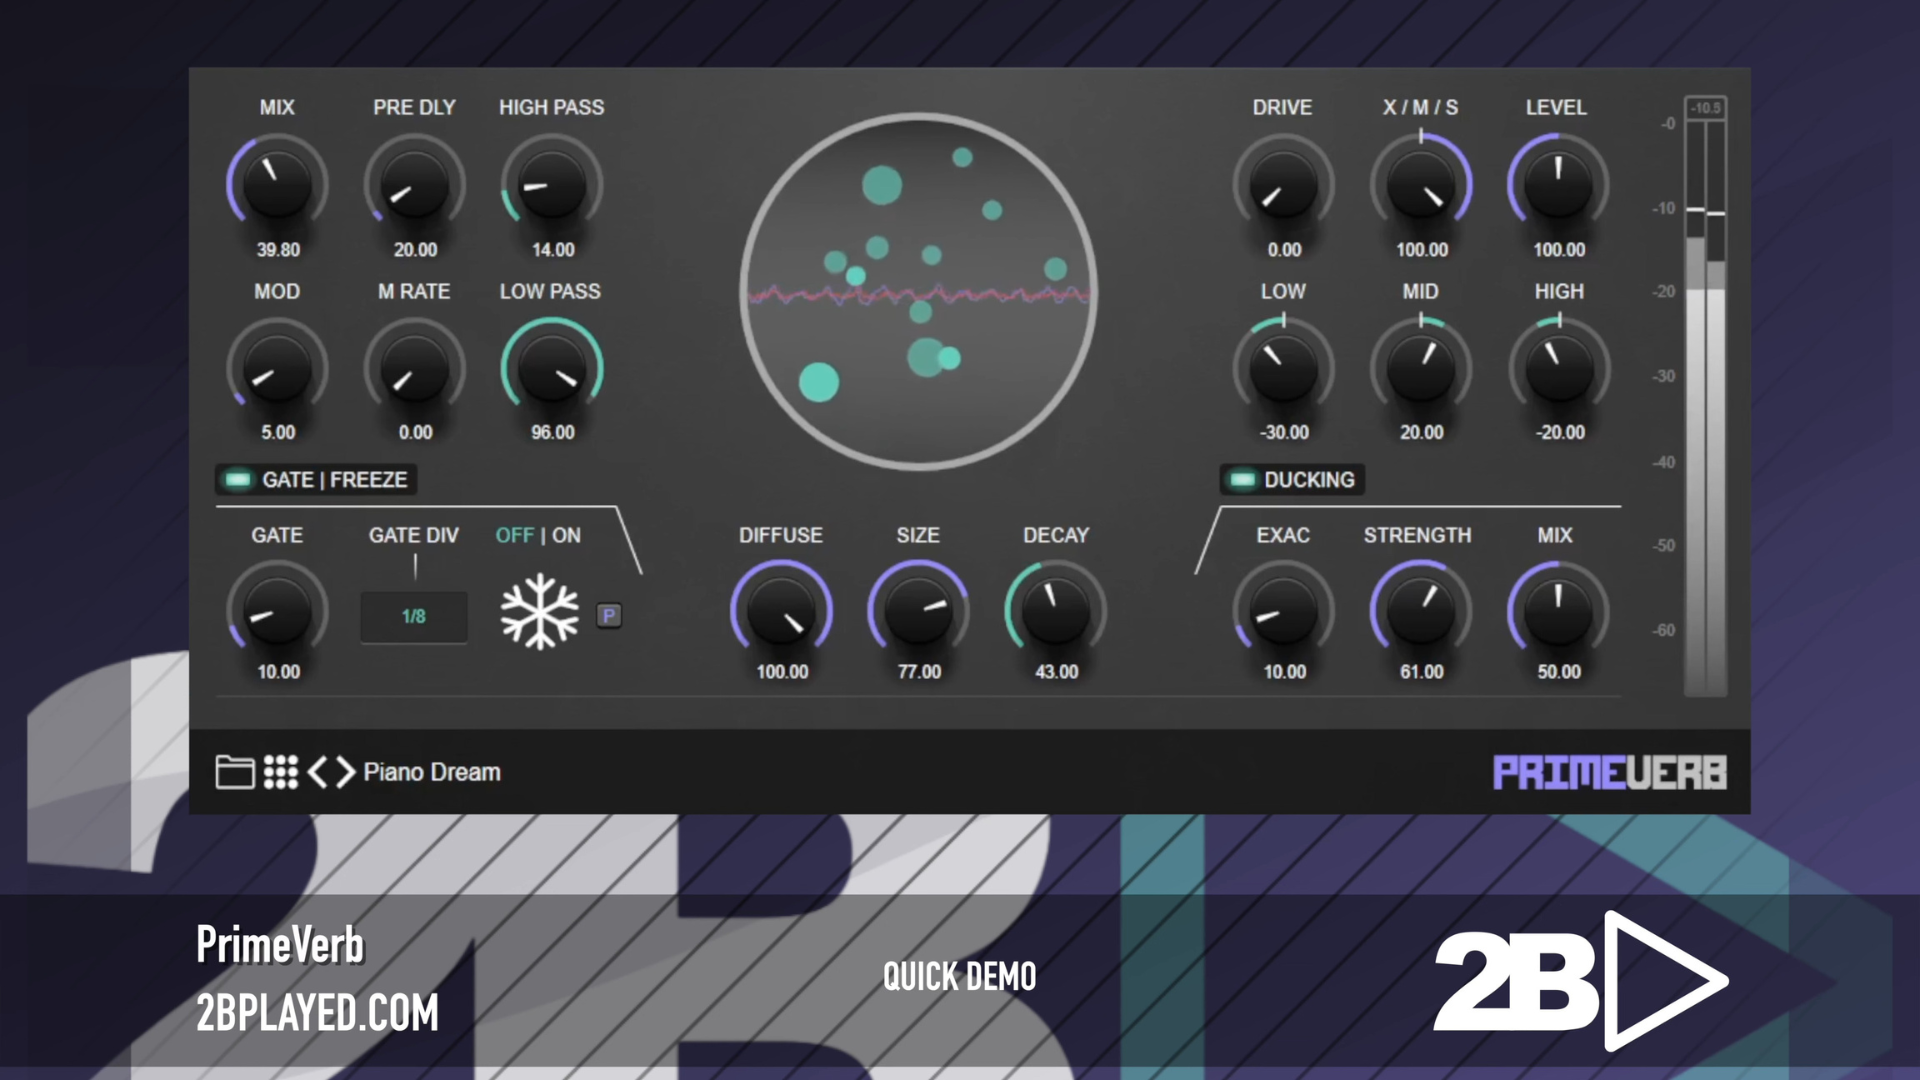Go to previous preset arrow

[318, 772]
